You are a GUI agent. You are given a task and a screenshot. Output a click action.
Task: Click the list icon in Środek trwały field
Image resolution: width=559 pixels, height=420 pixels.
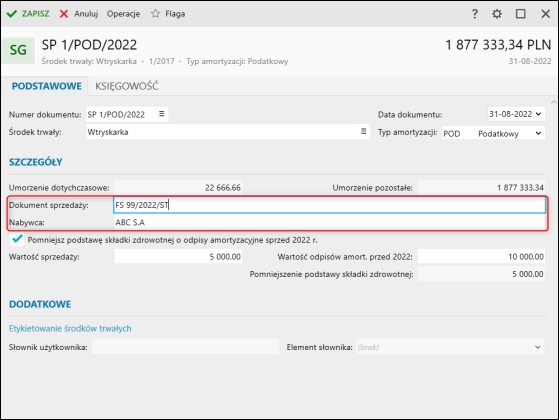tap(363, 131)
